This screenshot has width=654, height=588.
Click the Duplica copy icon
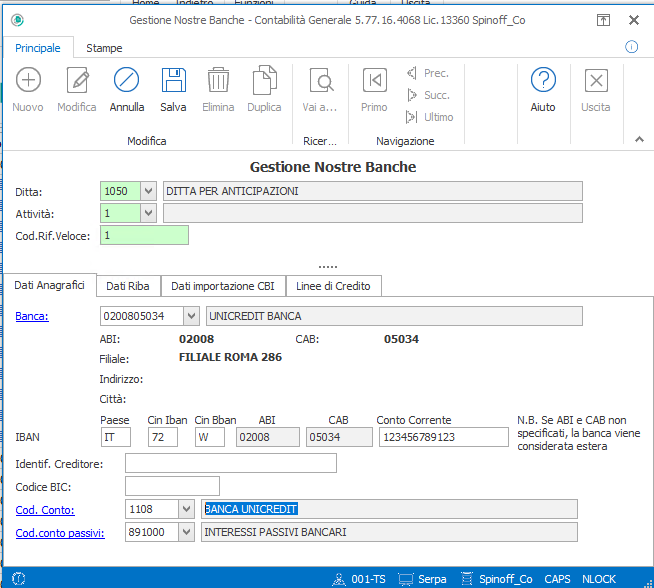(x=264, y=80)
